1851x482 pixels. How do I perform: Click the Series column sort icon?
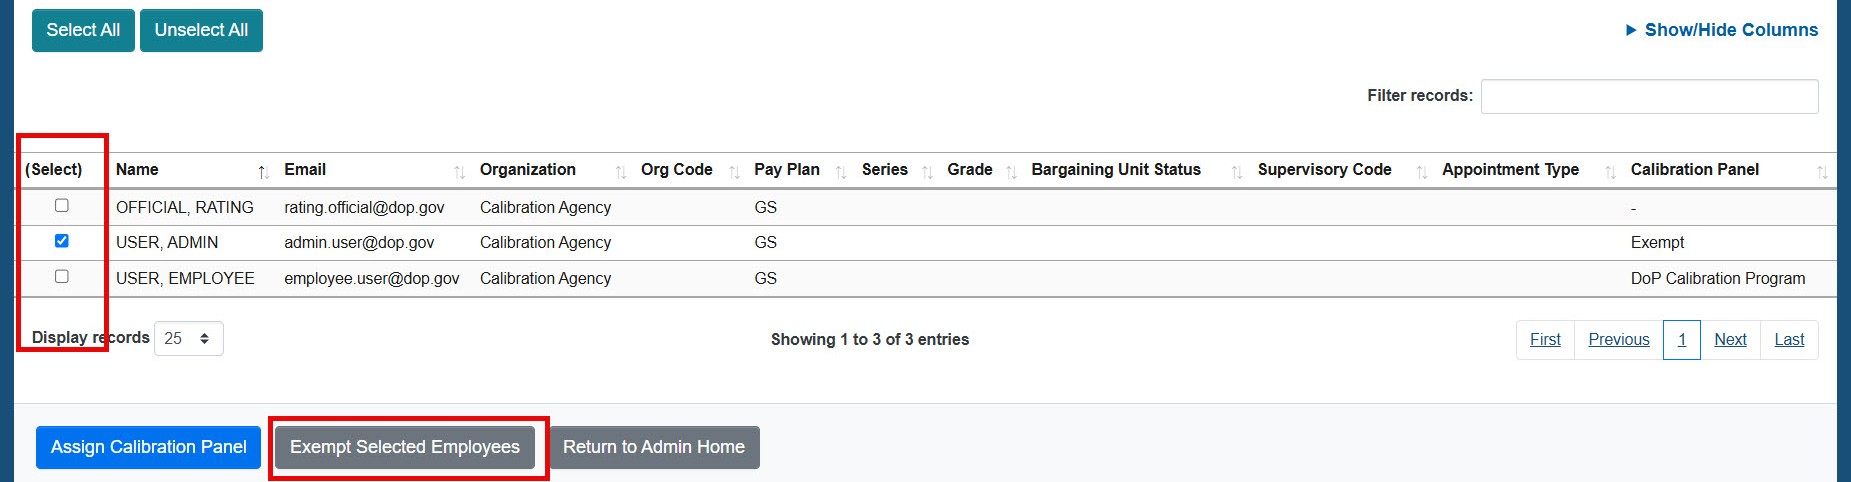point(926,172)
